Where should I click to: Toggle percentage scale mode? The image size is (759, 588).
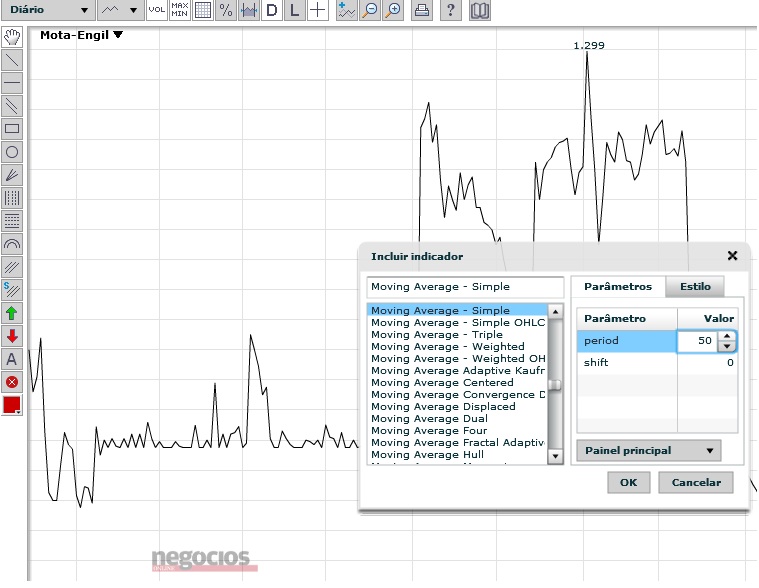pos(226,10)
